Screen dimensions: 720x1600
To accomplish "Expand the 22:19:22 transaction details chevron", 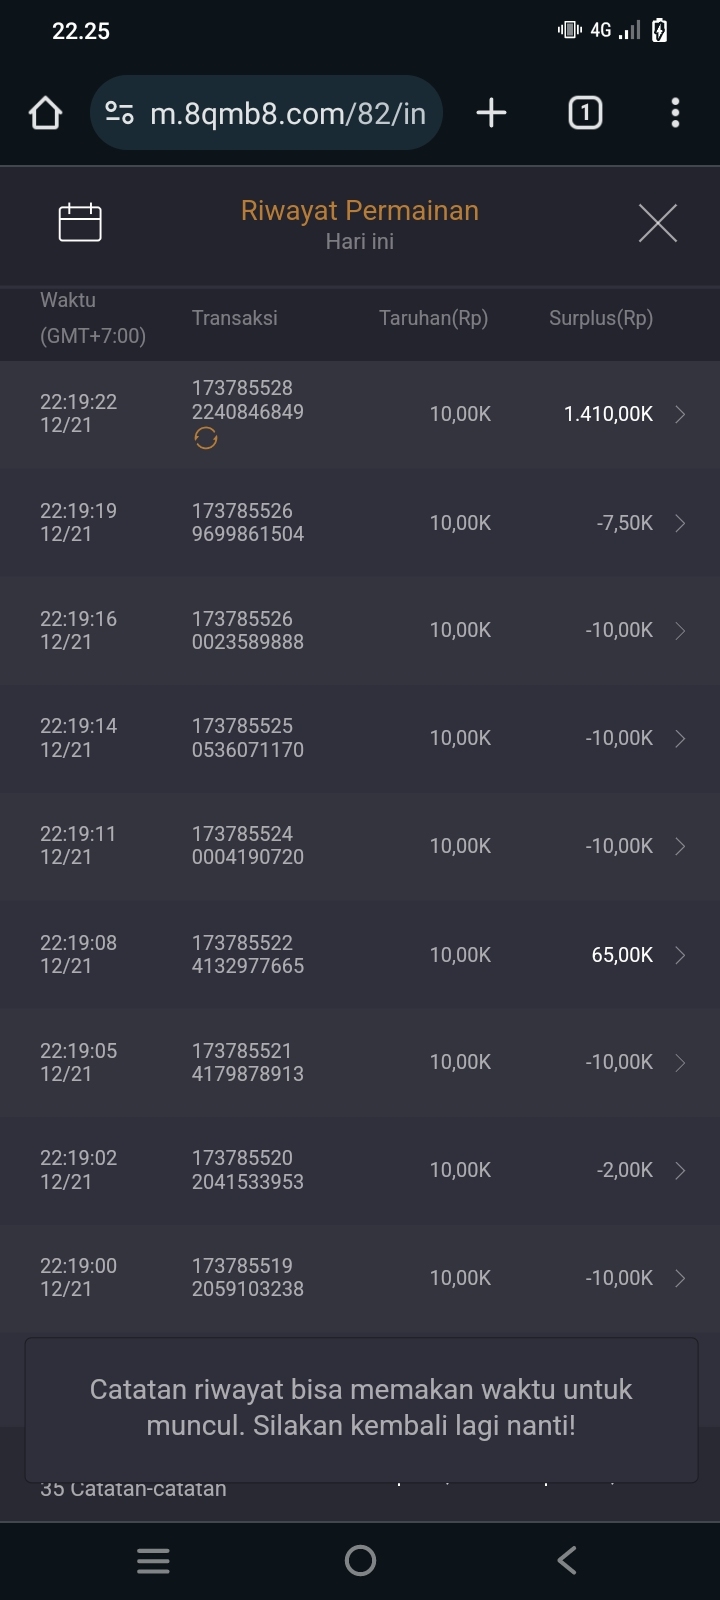I will pos(680,414).
